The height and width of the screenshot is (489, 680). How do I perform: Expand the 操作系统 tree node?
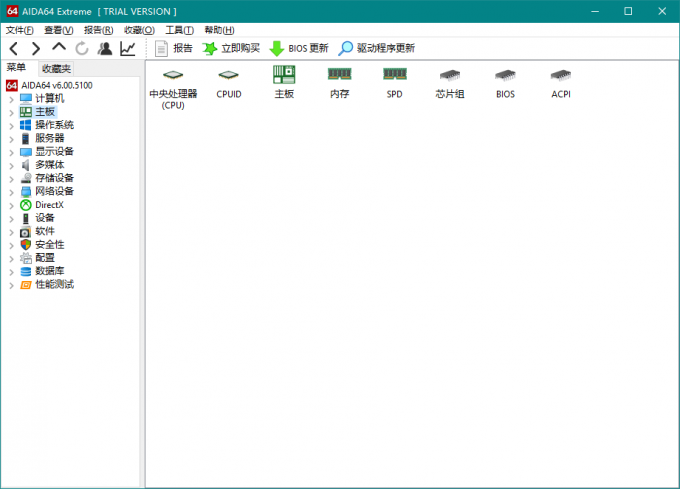12,126
